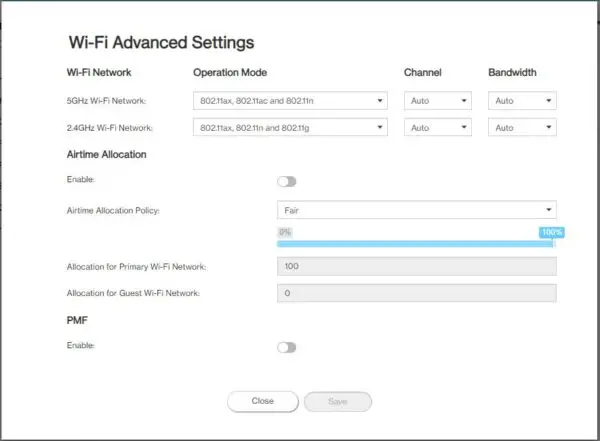Click Allocation for Primary Wi-Fi Network field
The image size is (600, 441).
(417, 266)
